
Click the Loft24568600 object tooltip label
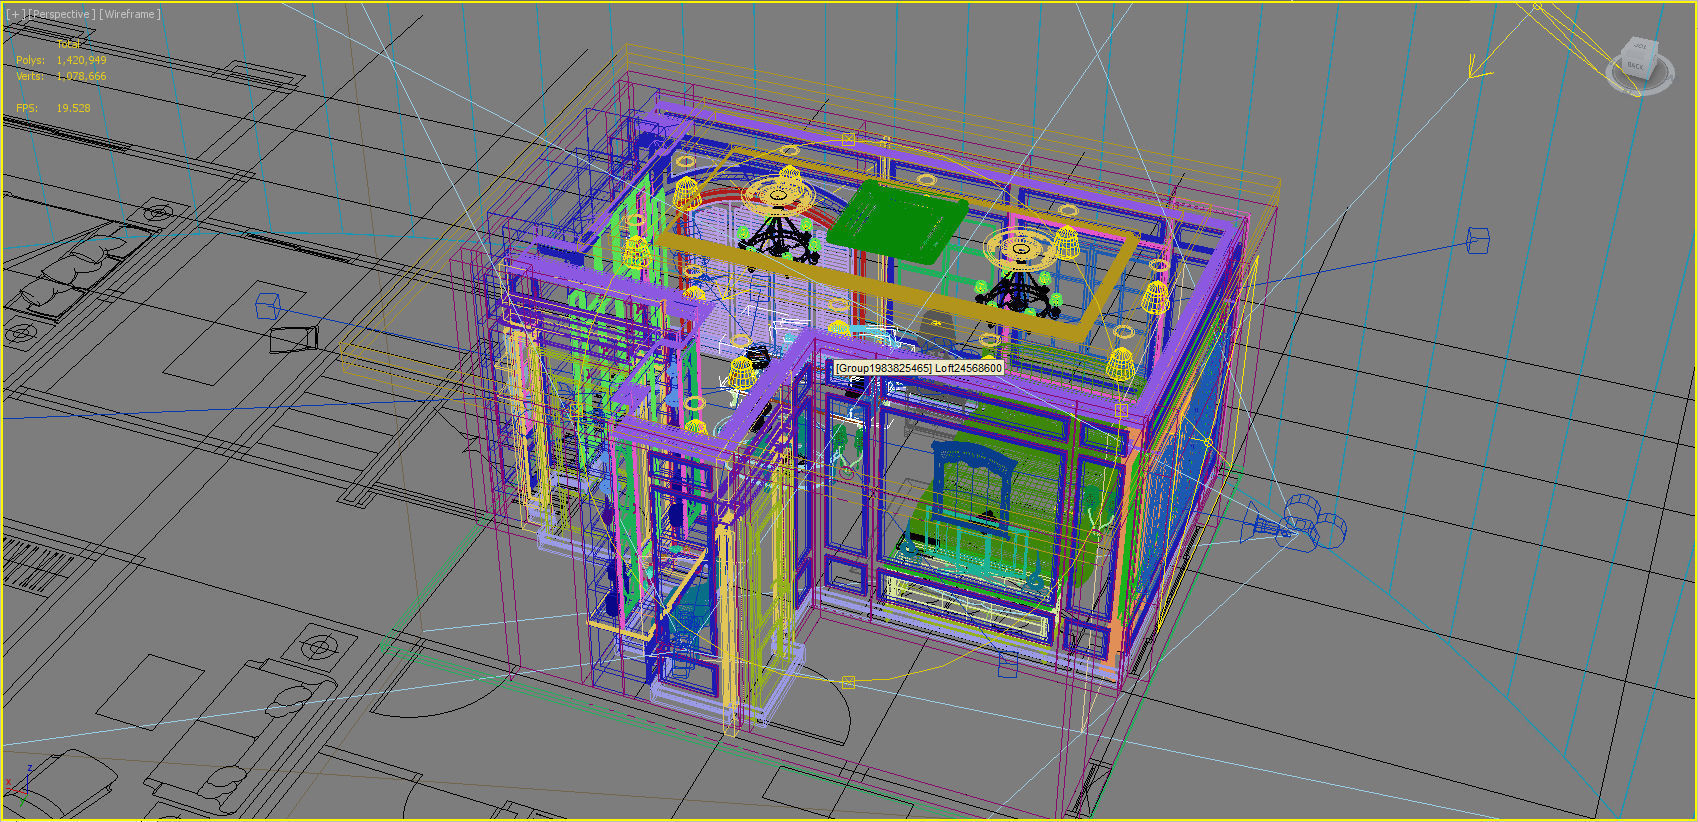click(x=919, y=368)
